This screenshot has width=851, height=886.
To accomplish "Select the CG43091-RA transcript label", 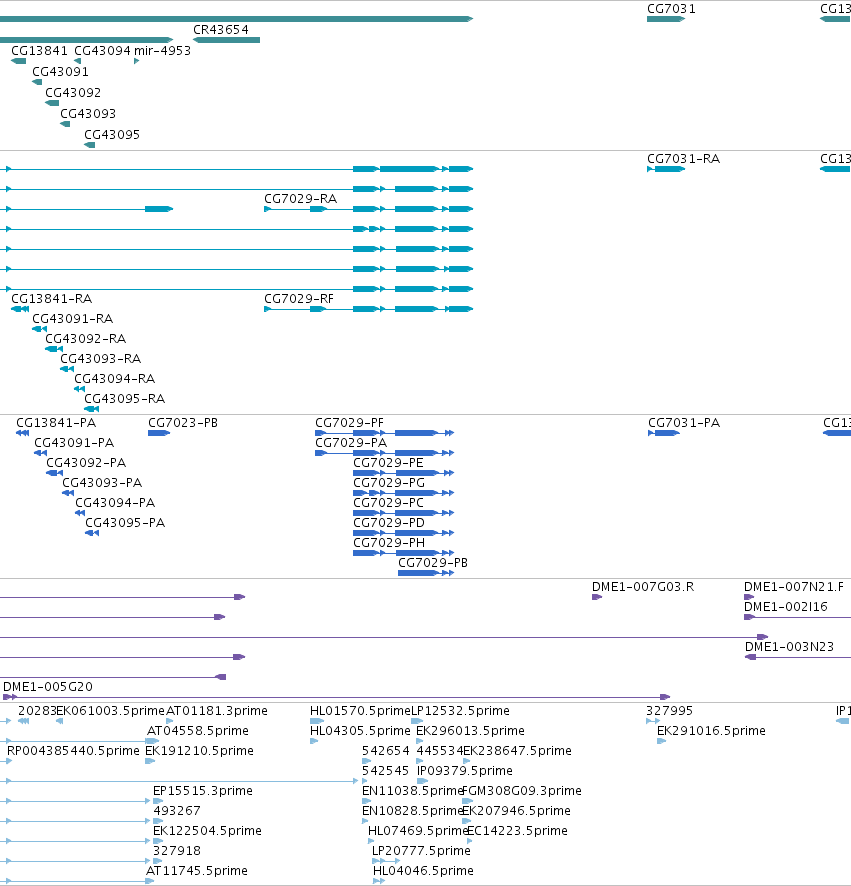I will 72,319.
